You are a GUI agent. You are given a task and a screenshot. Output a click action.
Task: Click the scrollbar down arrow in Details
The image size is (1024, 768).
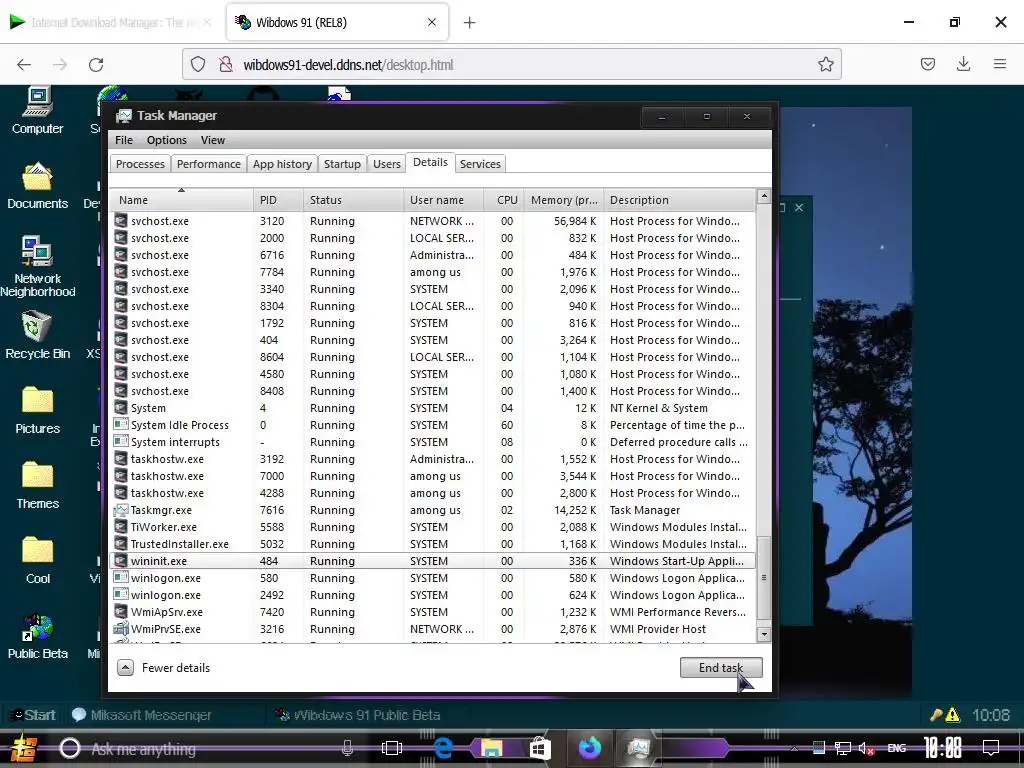coord(763,634)
